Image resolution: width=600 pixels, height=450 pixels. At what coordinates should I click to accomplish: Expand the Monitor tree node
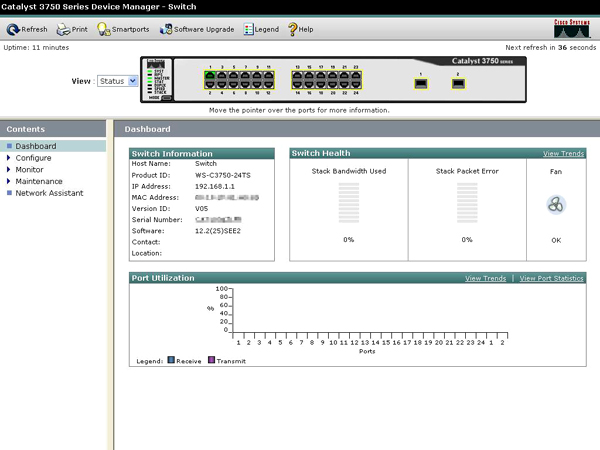[x=8, y=170]
